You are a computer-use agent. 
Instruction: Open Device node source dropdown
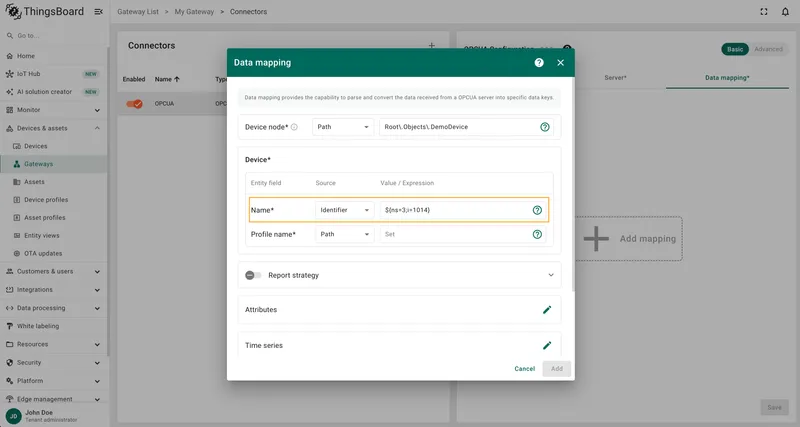pyautogui.click(x=342, y=127)
